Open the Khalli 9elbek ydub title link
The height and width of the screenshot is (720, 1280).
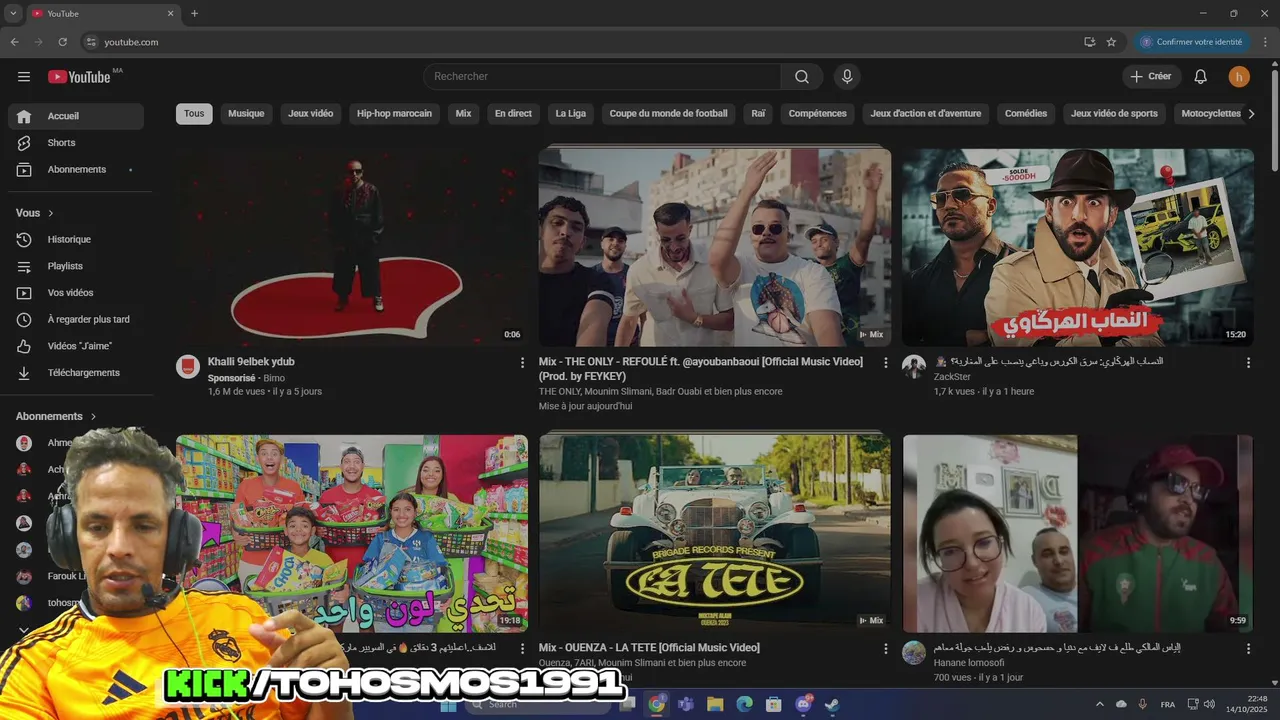tap(251, 362)
